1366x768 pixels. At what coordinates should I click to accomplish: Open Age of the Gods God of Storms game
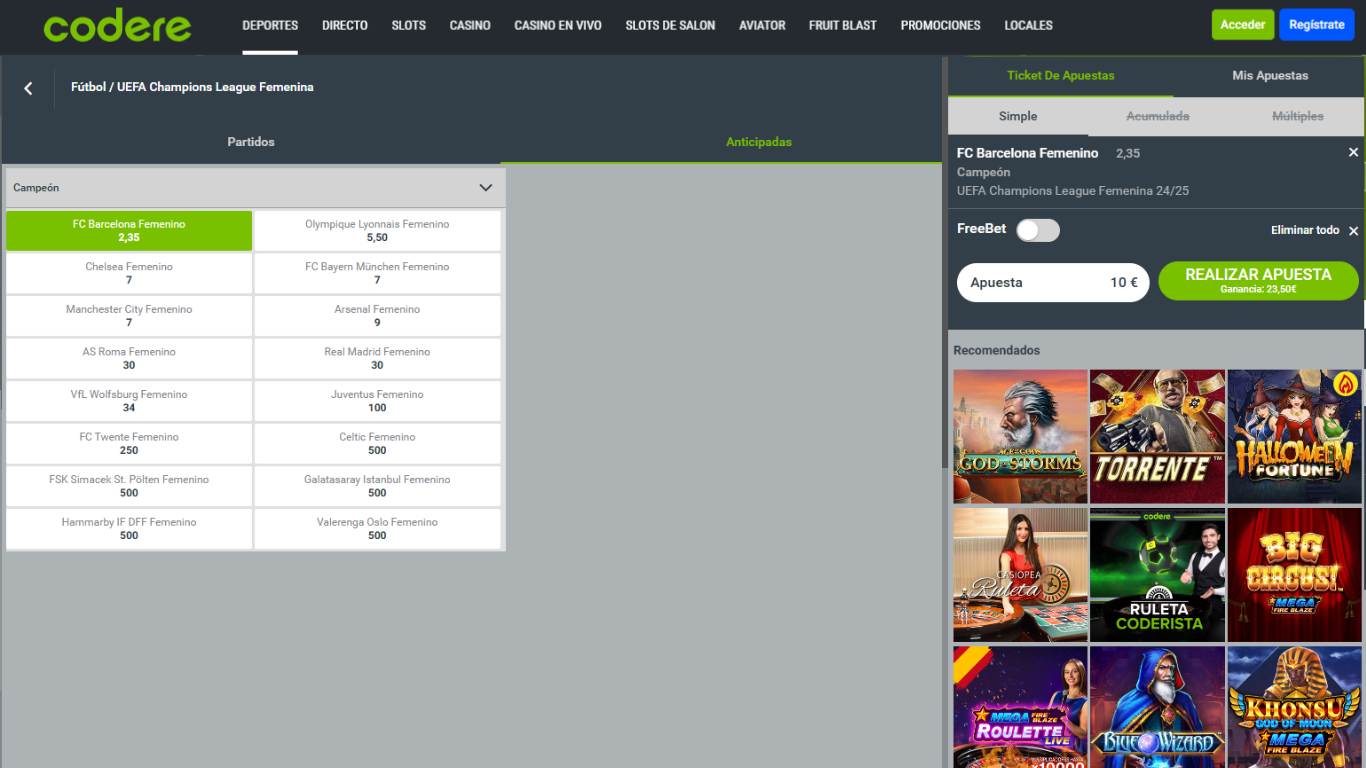[1020, 436]
